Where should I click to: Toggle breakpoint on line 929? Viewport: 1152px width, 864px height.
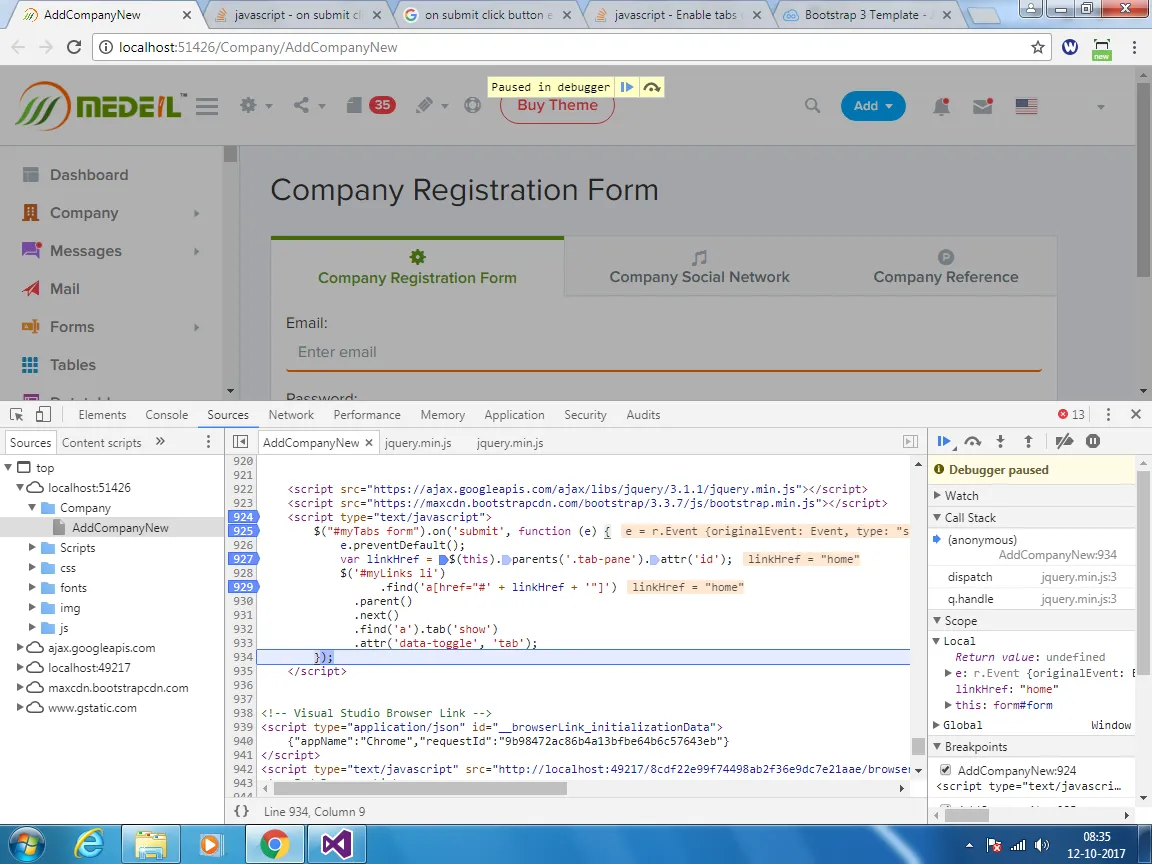point(242,586)
